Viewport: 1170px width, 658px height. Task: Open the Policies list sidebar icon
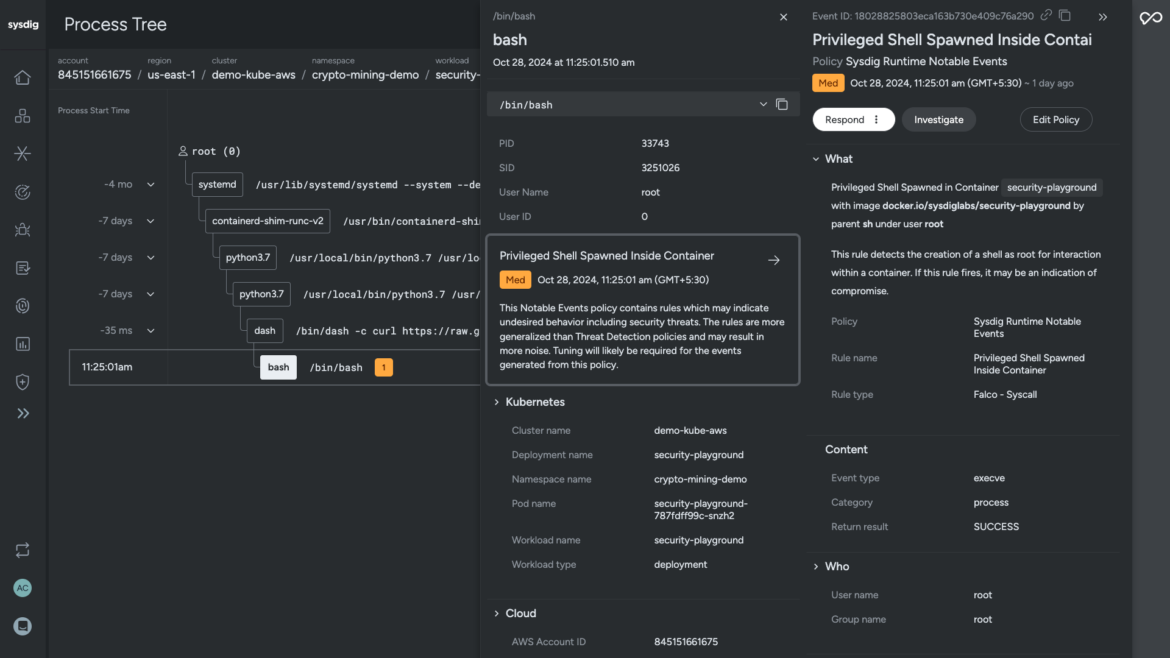[x=22, y=268]
